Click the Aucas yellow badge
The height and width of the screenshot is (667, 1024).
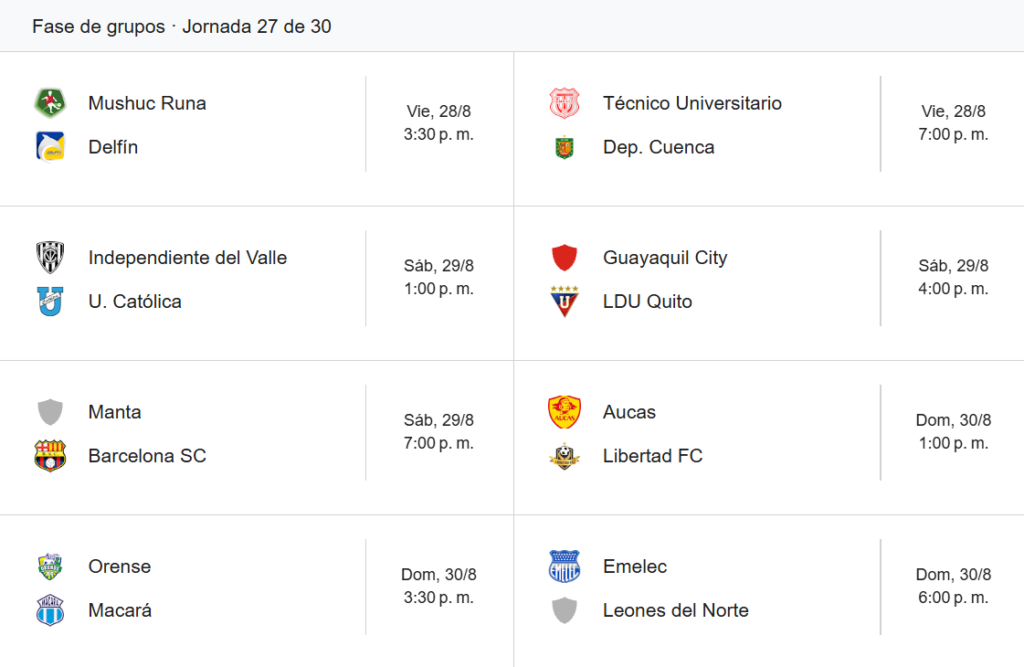[564, 412]
